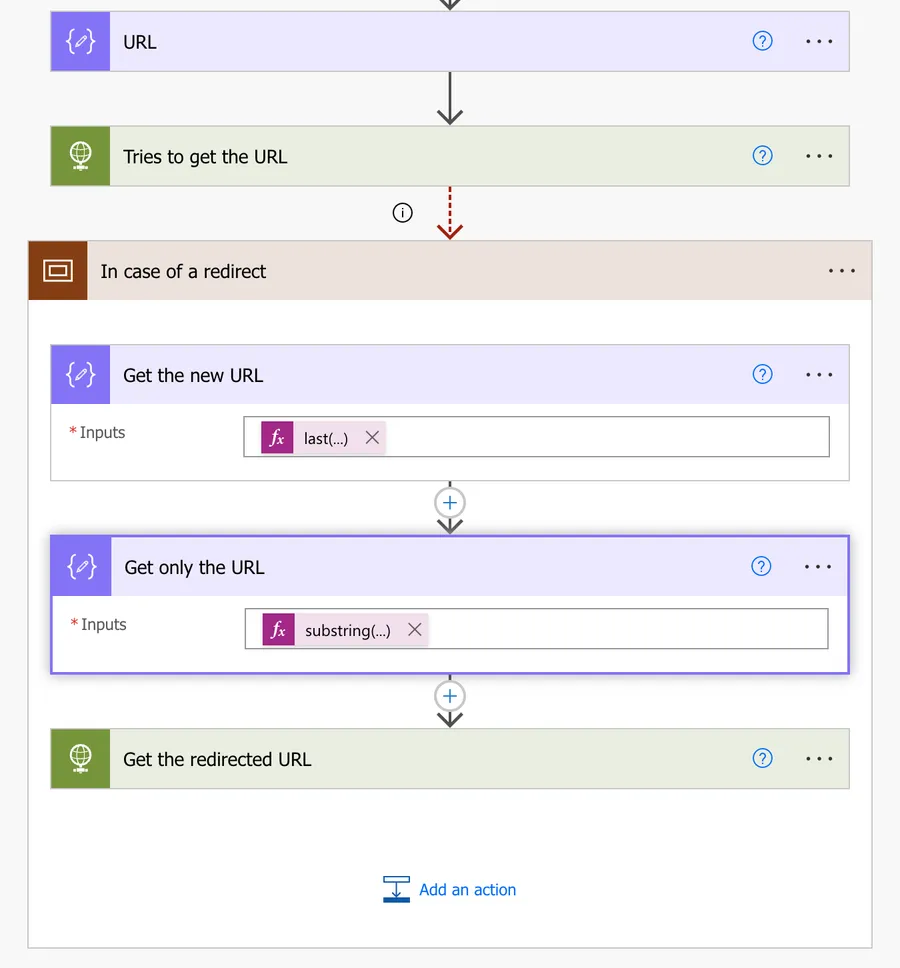Viewport: 900px width, 968px height.
Task: Open 'In case of a redirect' ellipsis menu
Action: coord(842,271)
